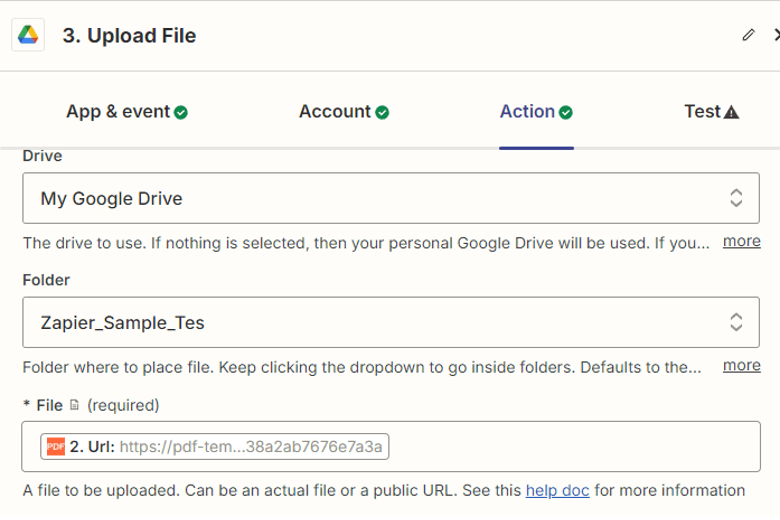The width and height of the screenshot is (780, 520).
Task: Click the red PDF icon in the Url pill
Action: click(x=55, y=447)
